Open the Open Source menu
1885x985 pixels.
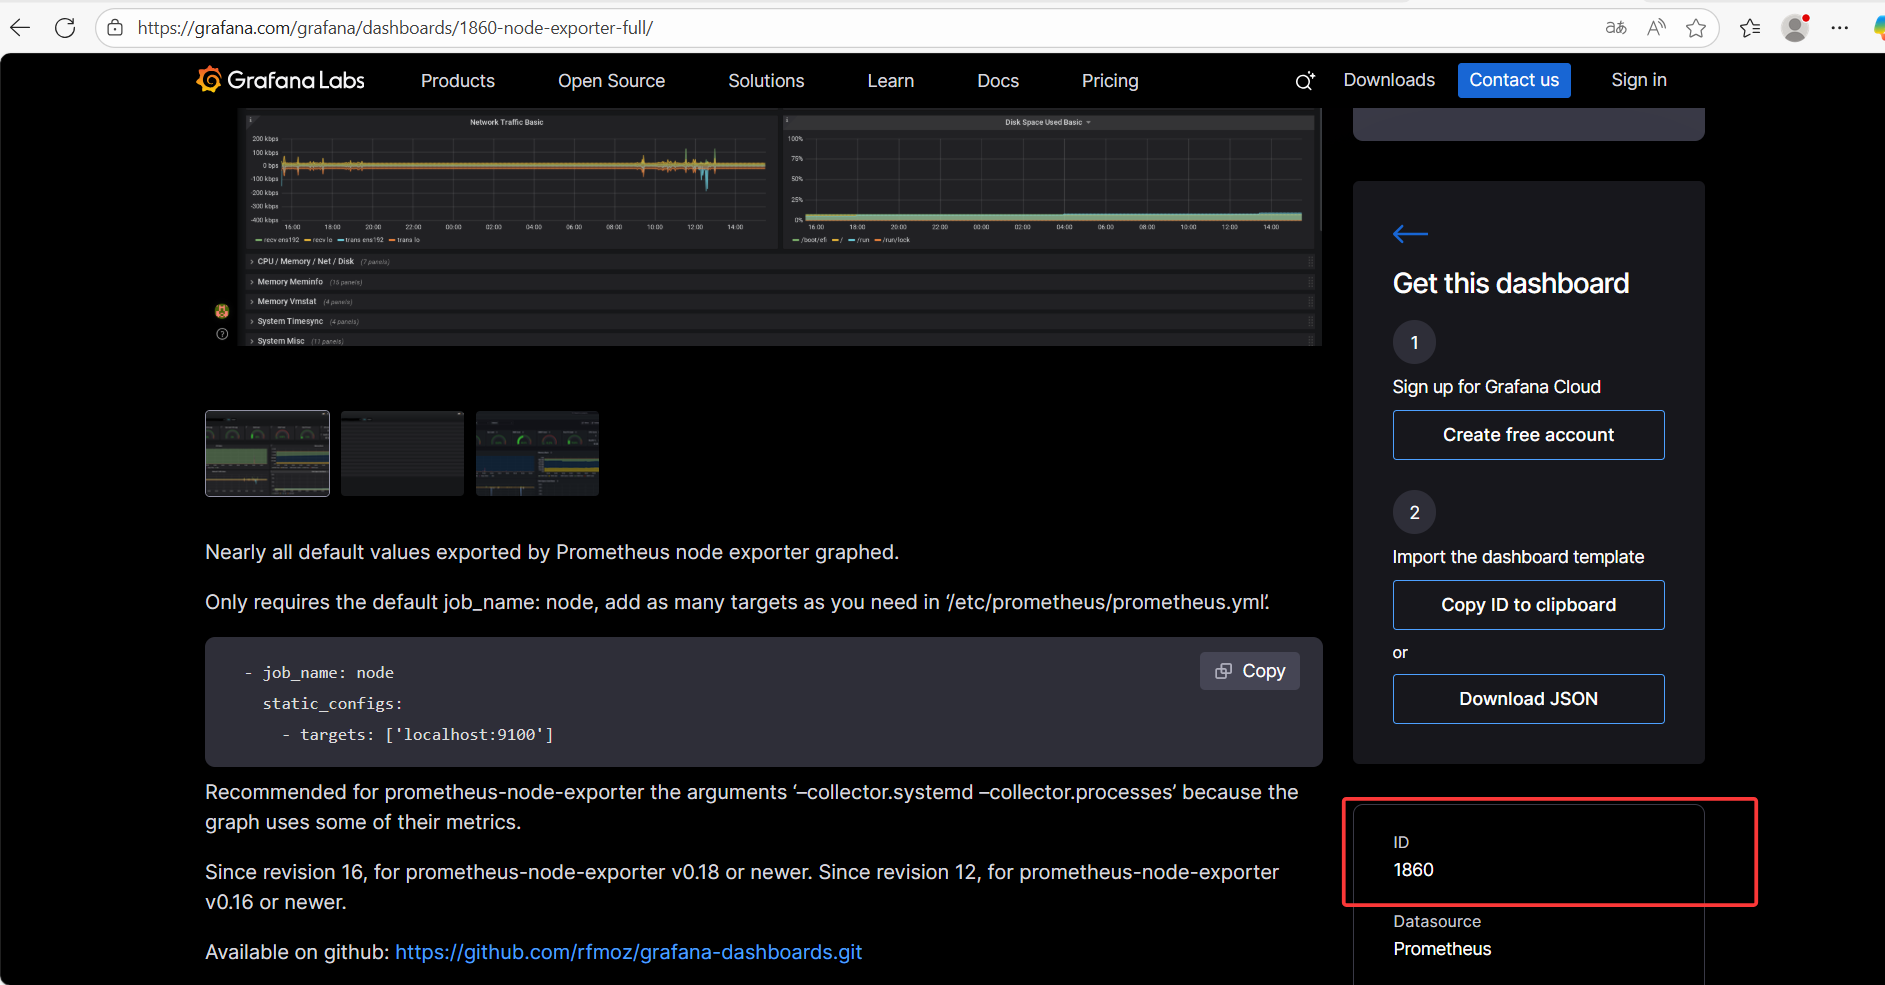611,81
